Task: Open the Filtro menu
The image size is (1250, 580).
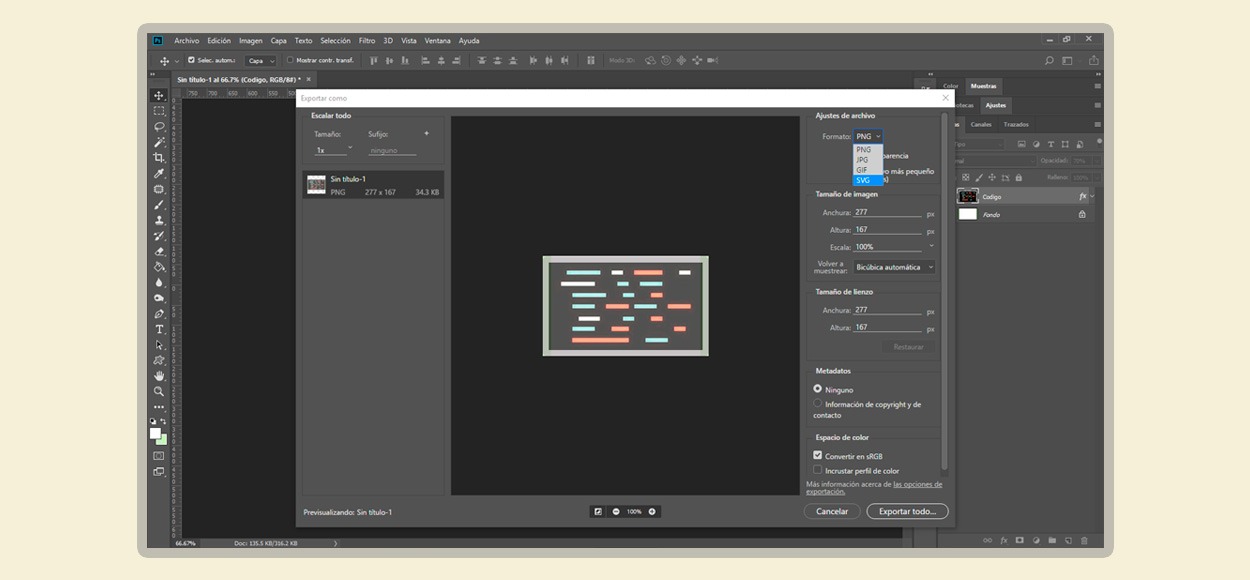Action: pos(367,41)
